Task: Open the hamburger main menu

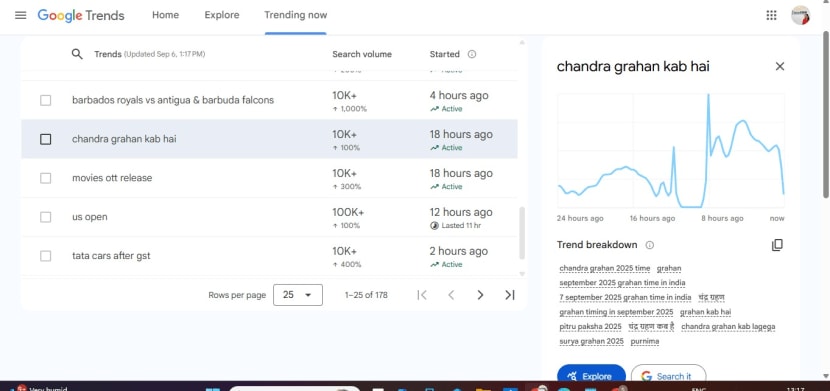Action: click(21, 15)
